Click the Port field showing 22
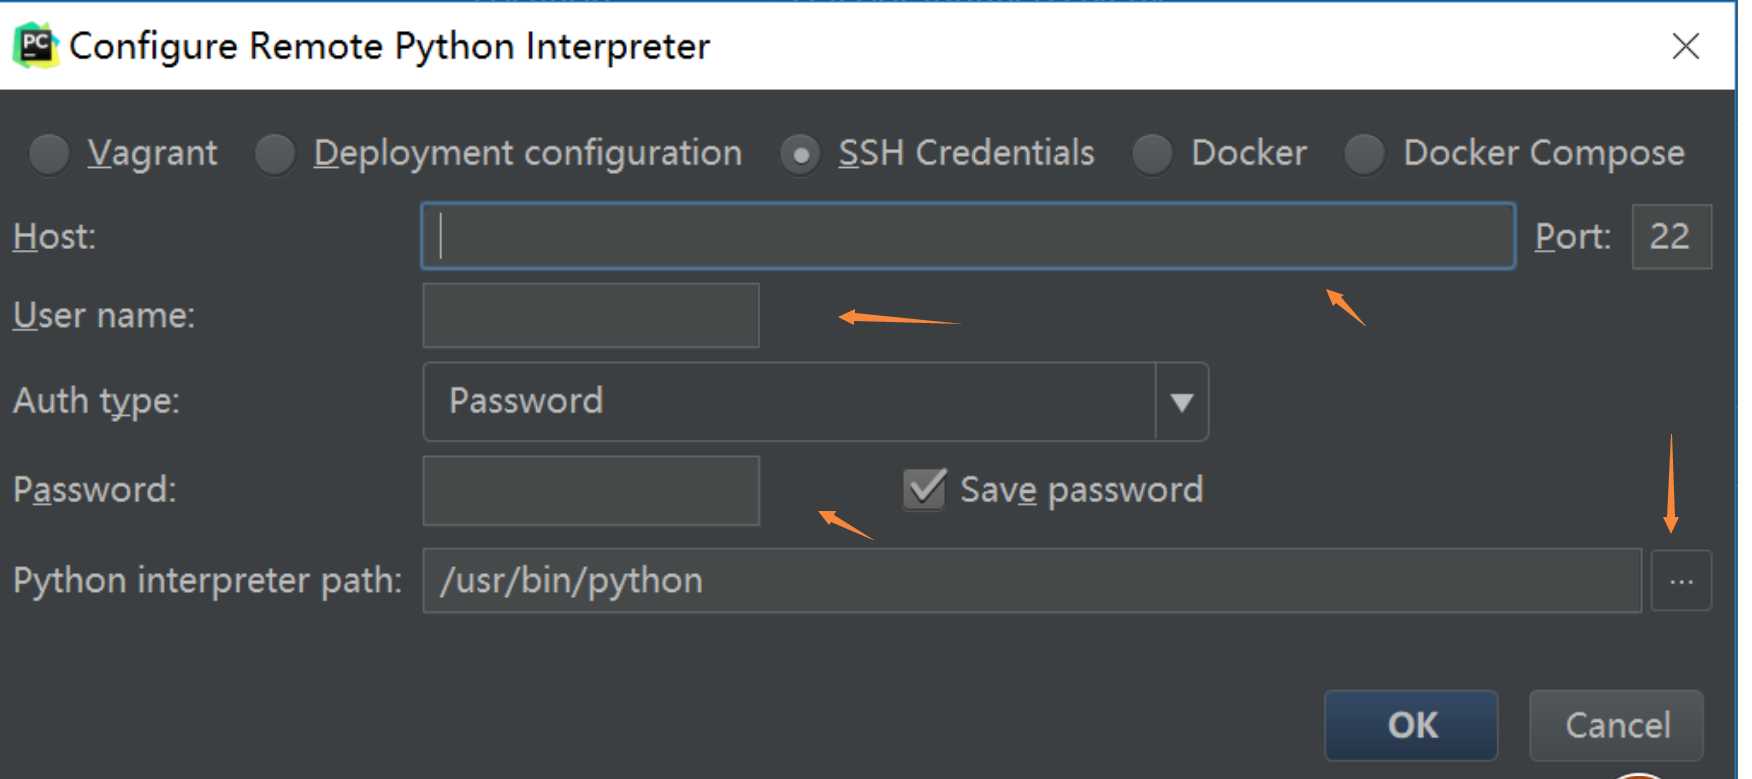Image resolution: width=1752 pixels, height=779 pixels. click(1671, 236)
